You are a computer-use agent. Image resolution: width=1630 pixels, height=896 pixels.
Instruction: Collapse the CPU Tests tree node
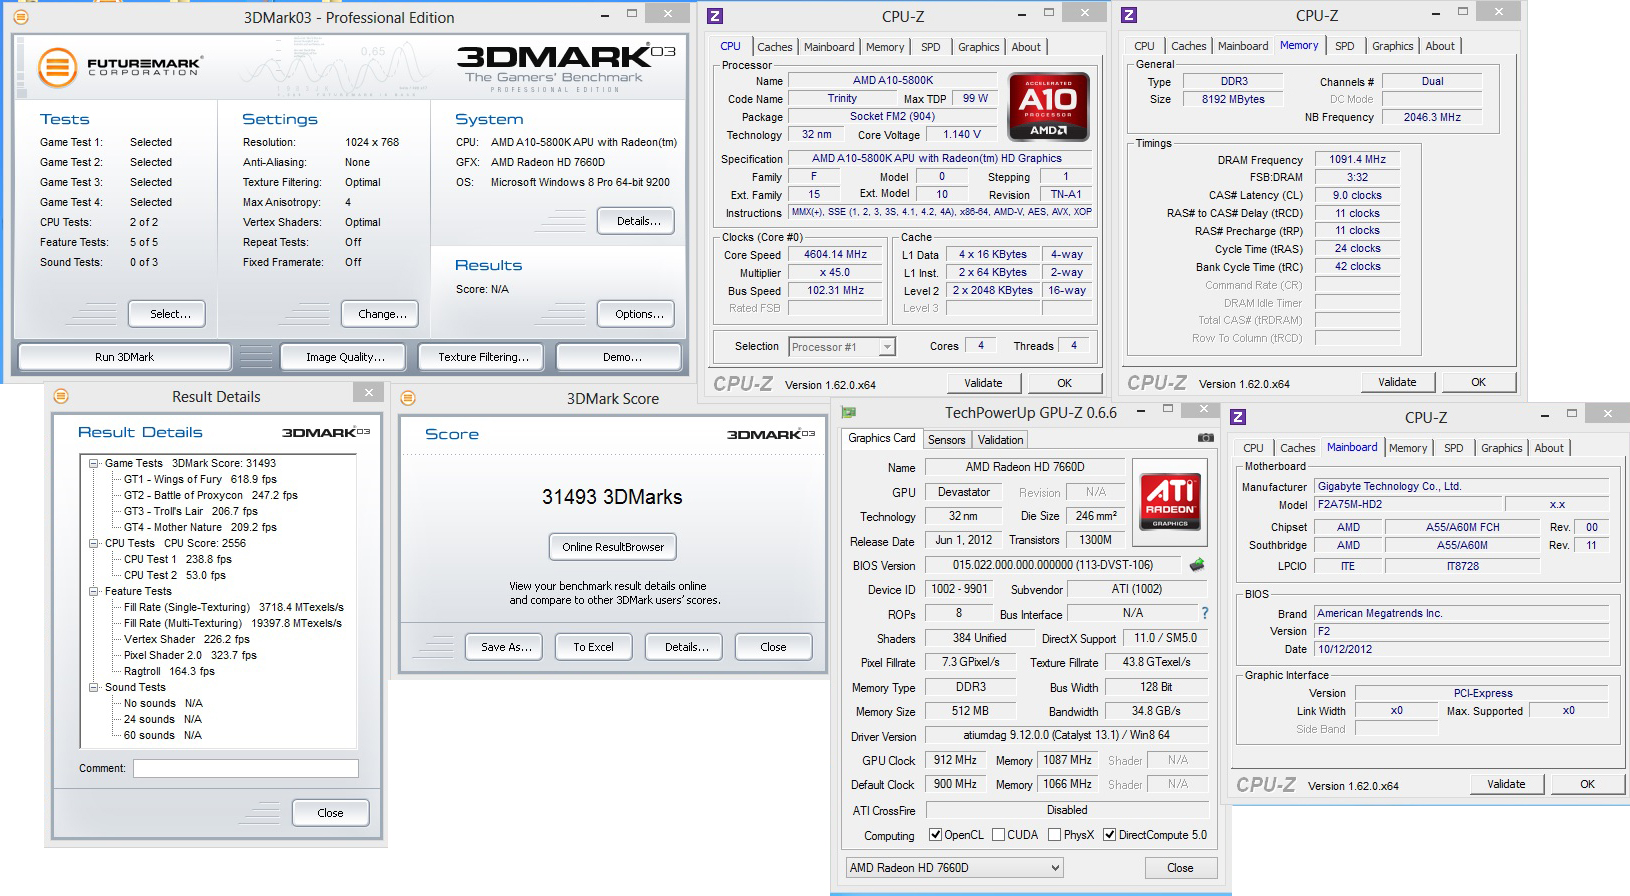click(93, 543)
